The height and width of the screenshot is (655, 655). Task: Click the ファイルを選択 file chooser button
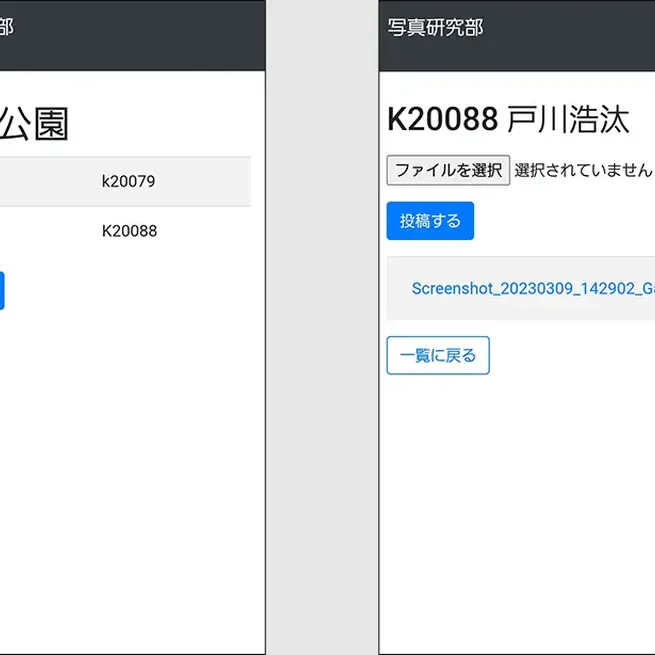click(x=448, y=170)
